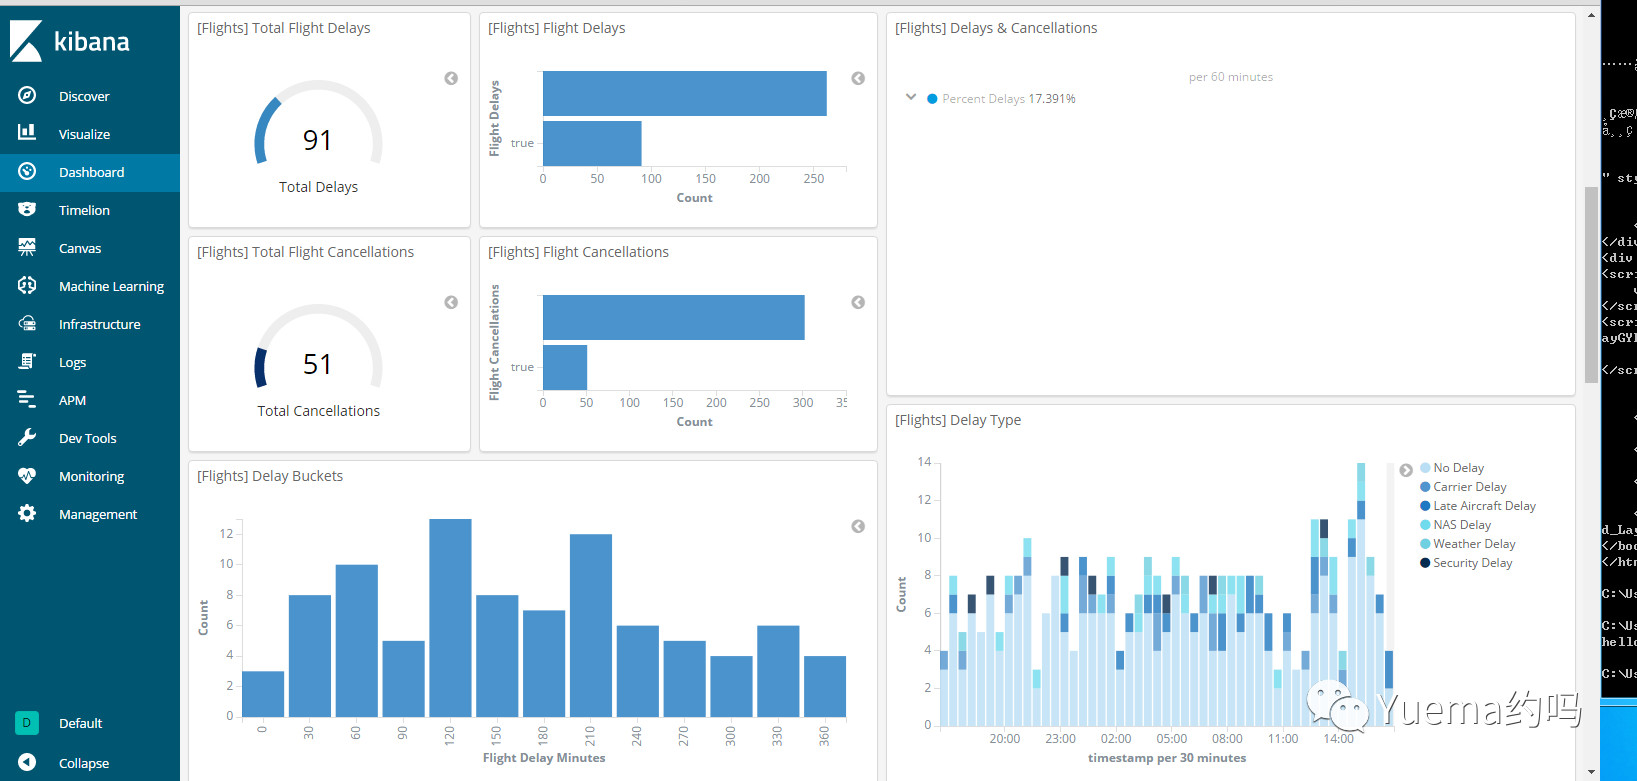Open Monitoring heartbeat icon
Viewport: 1637px width, 781px height.
[27, 475]
